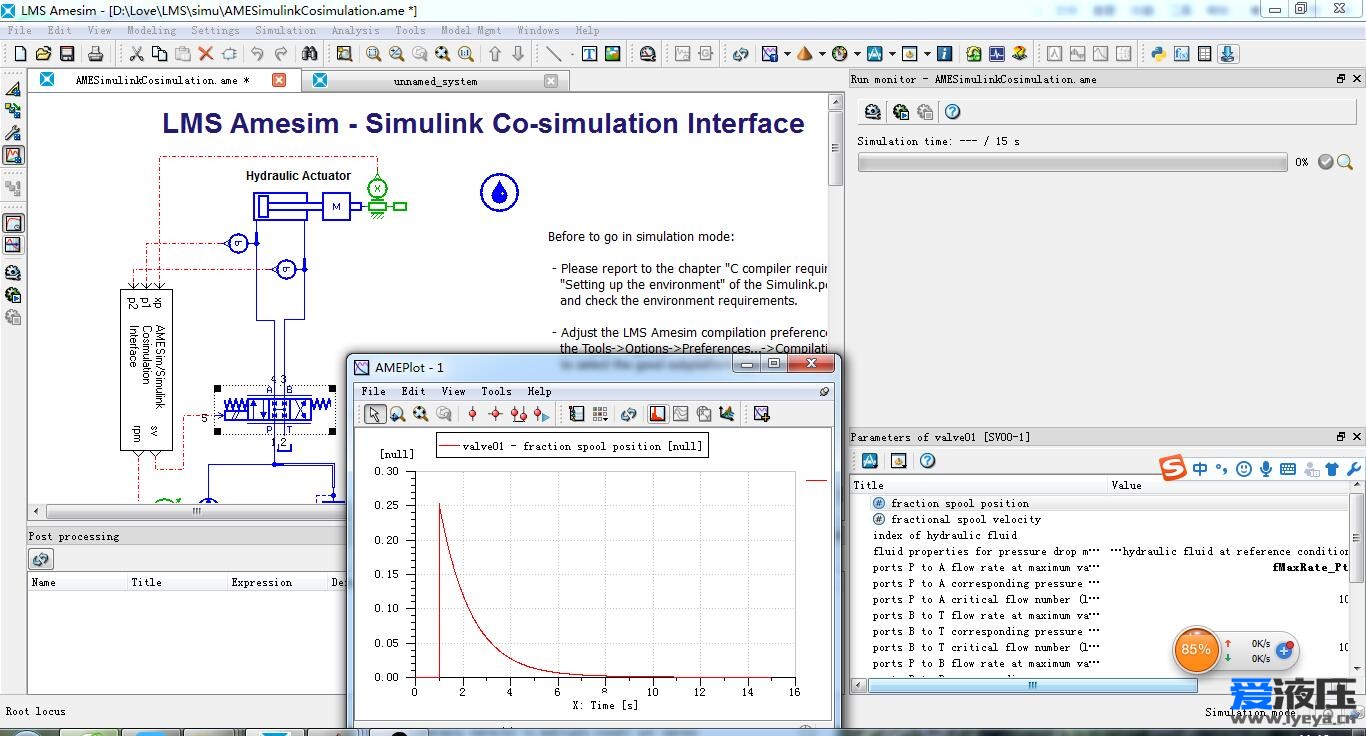The width and height of the screenshot is (1366, 736).
Task: Switch to Sketch mode in left sidebar
Action: click(x=13, y=88)
